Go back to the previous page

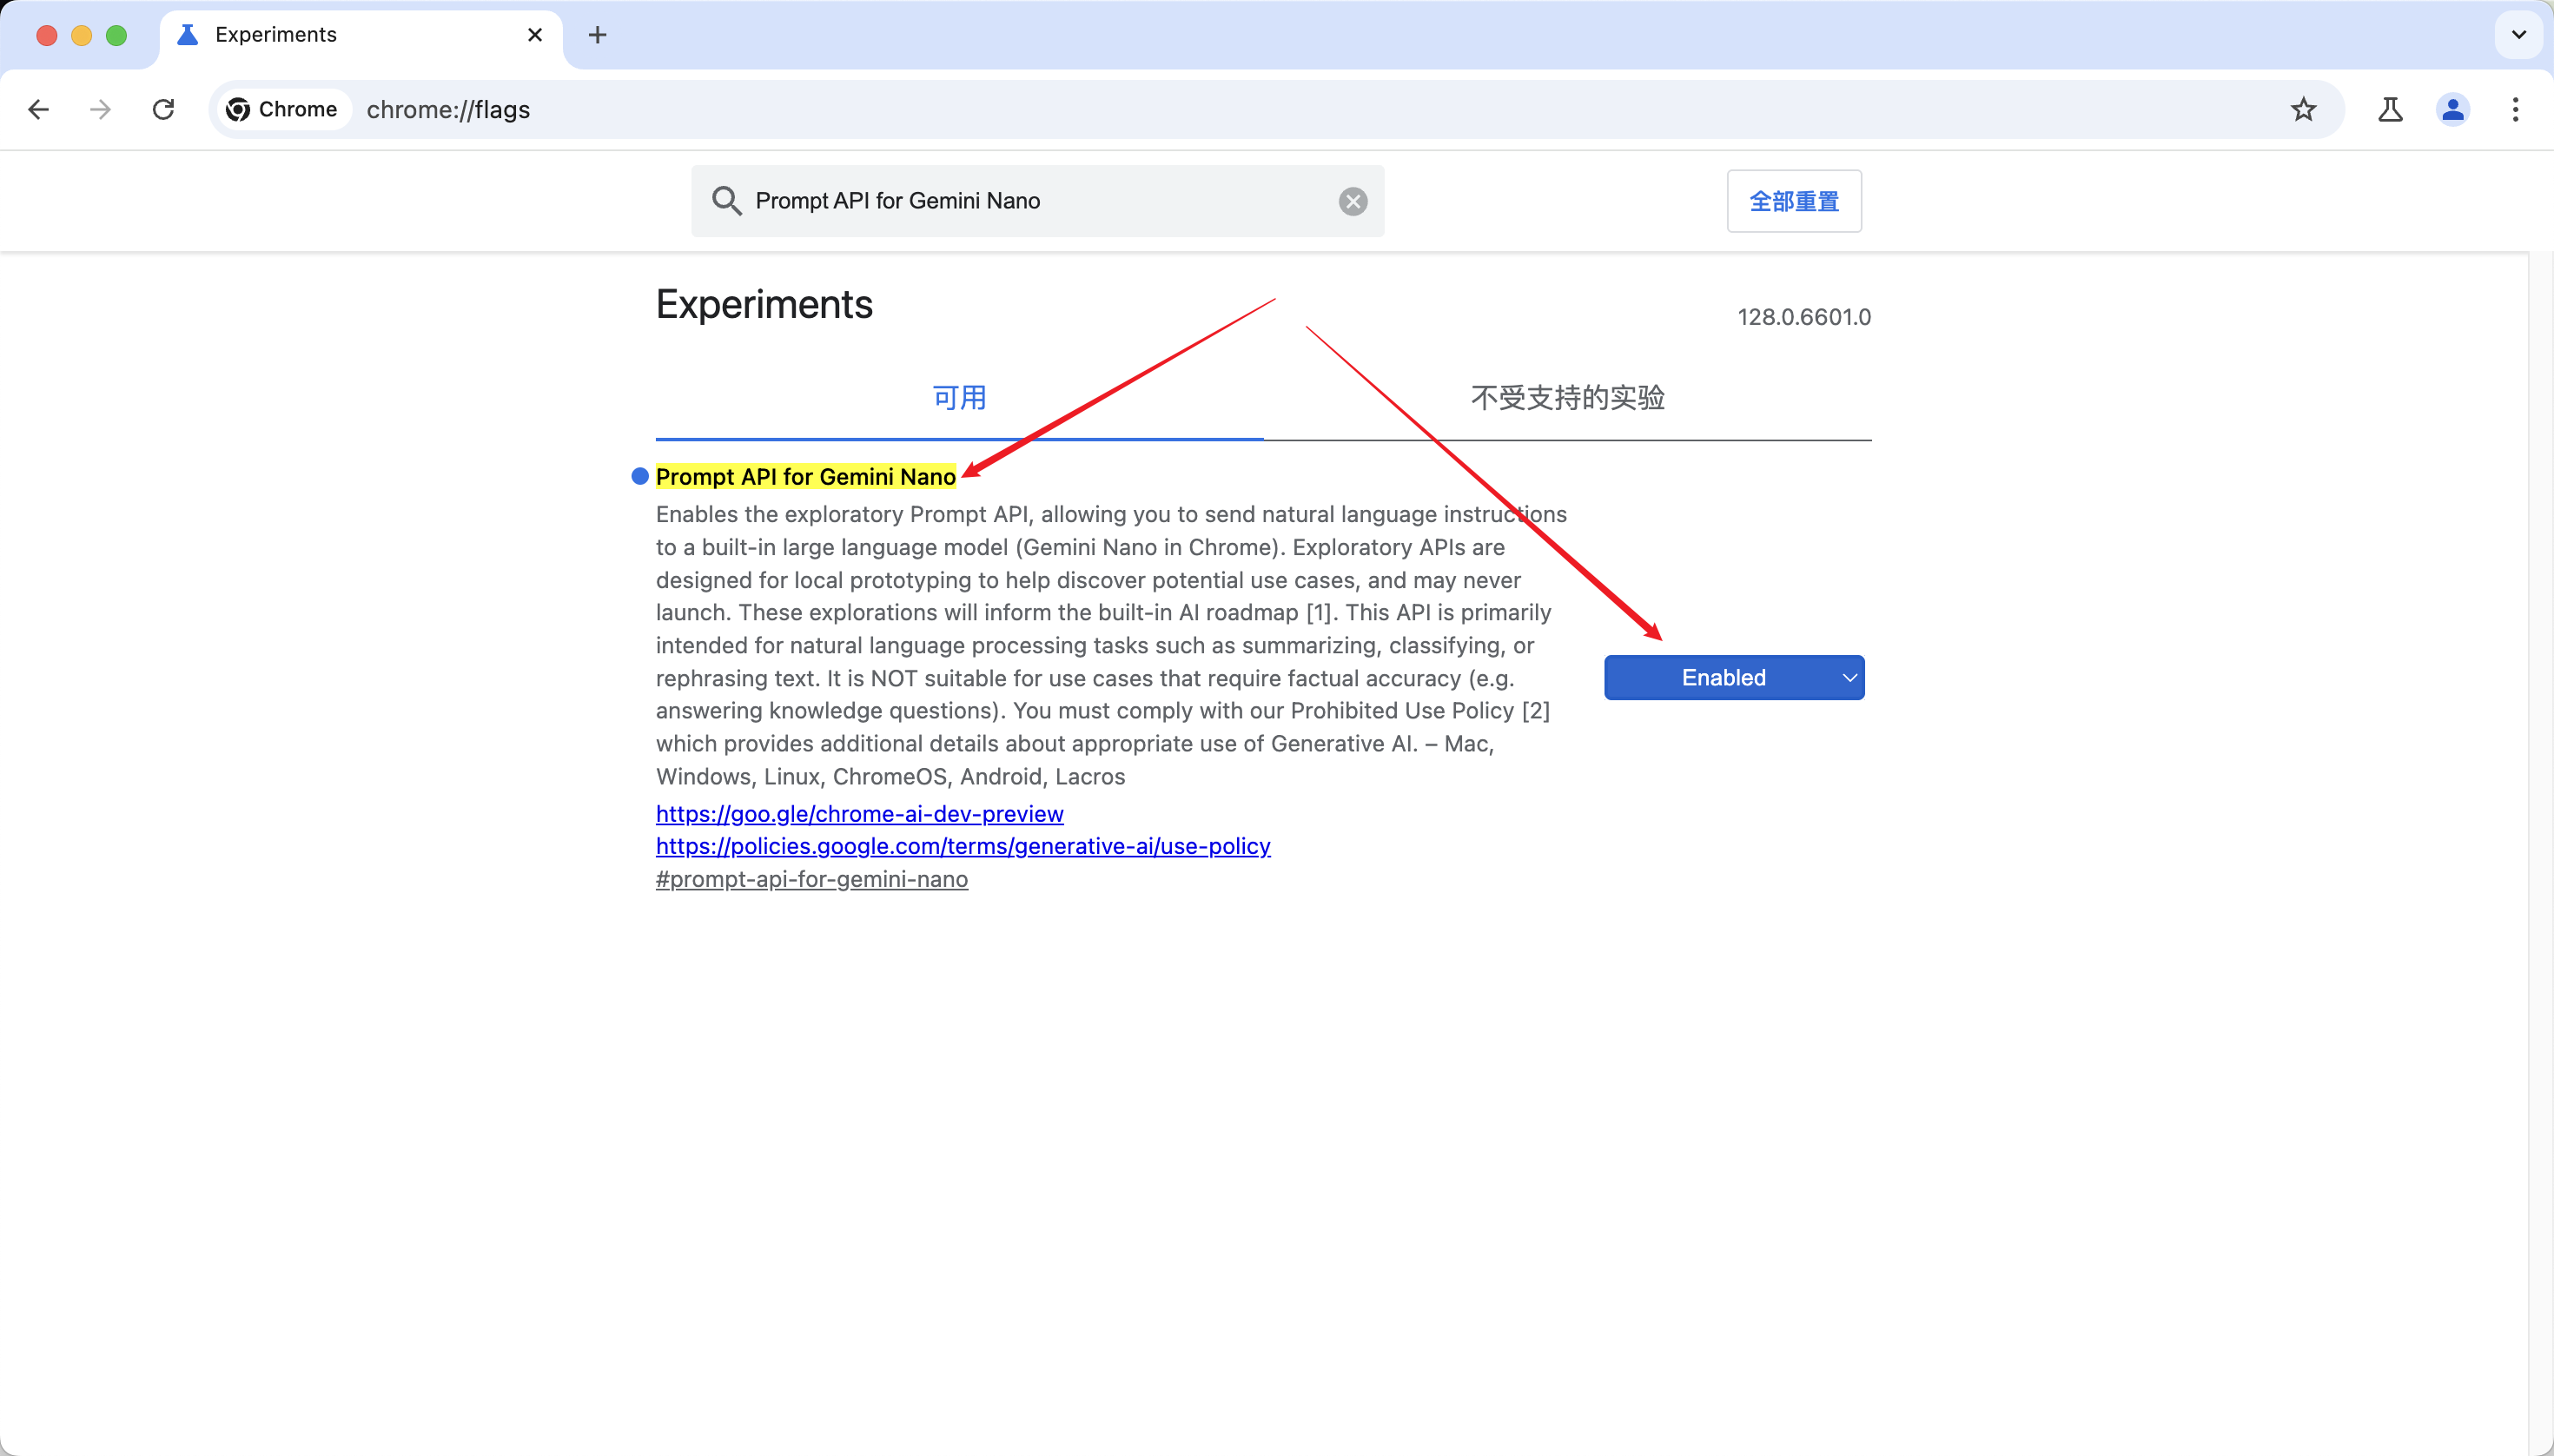[x=39, y=109]
